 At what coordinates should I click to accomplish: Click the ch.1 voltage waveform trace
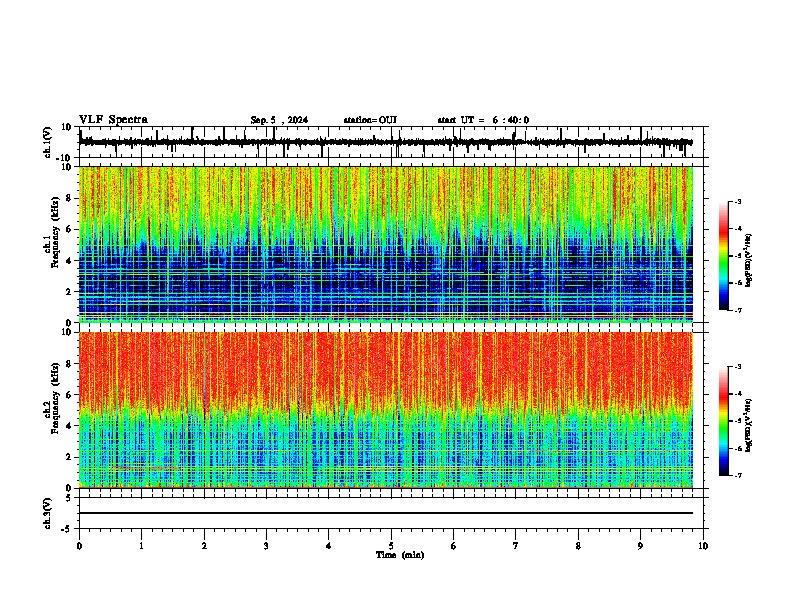[386, 142]
